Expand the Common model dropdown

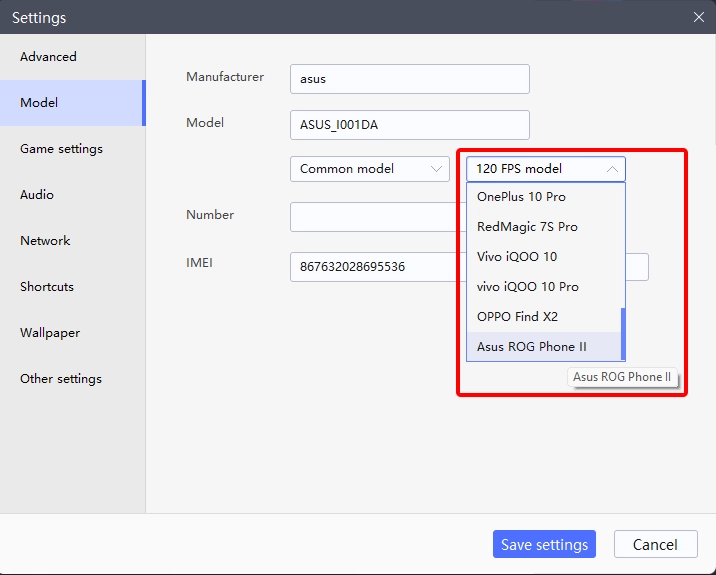click(370, 169)
